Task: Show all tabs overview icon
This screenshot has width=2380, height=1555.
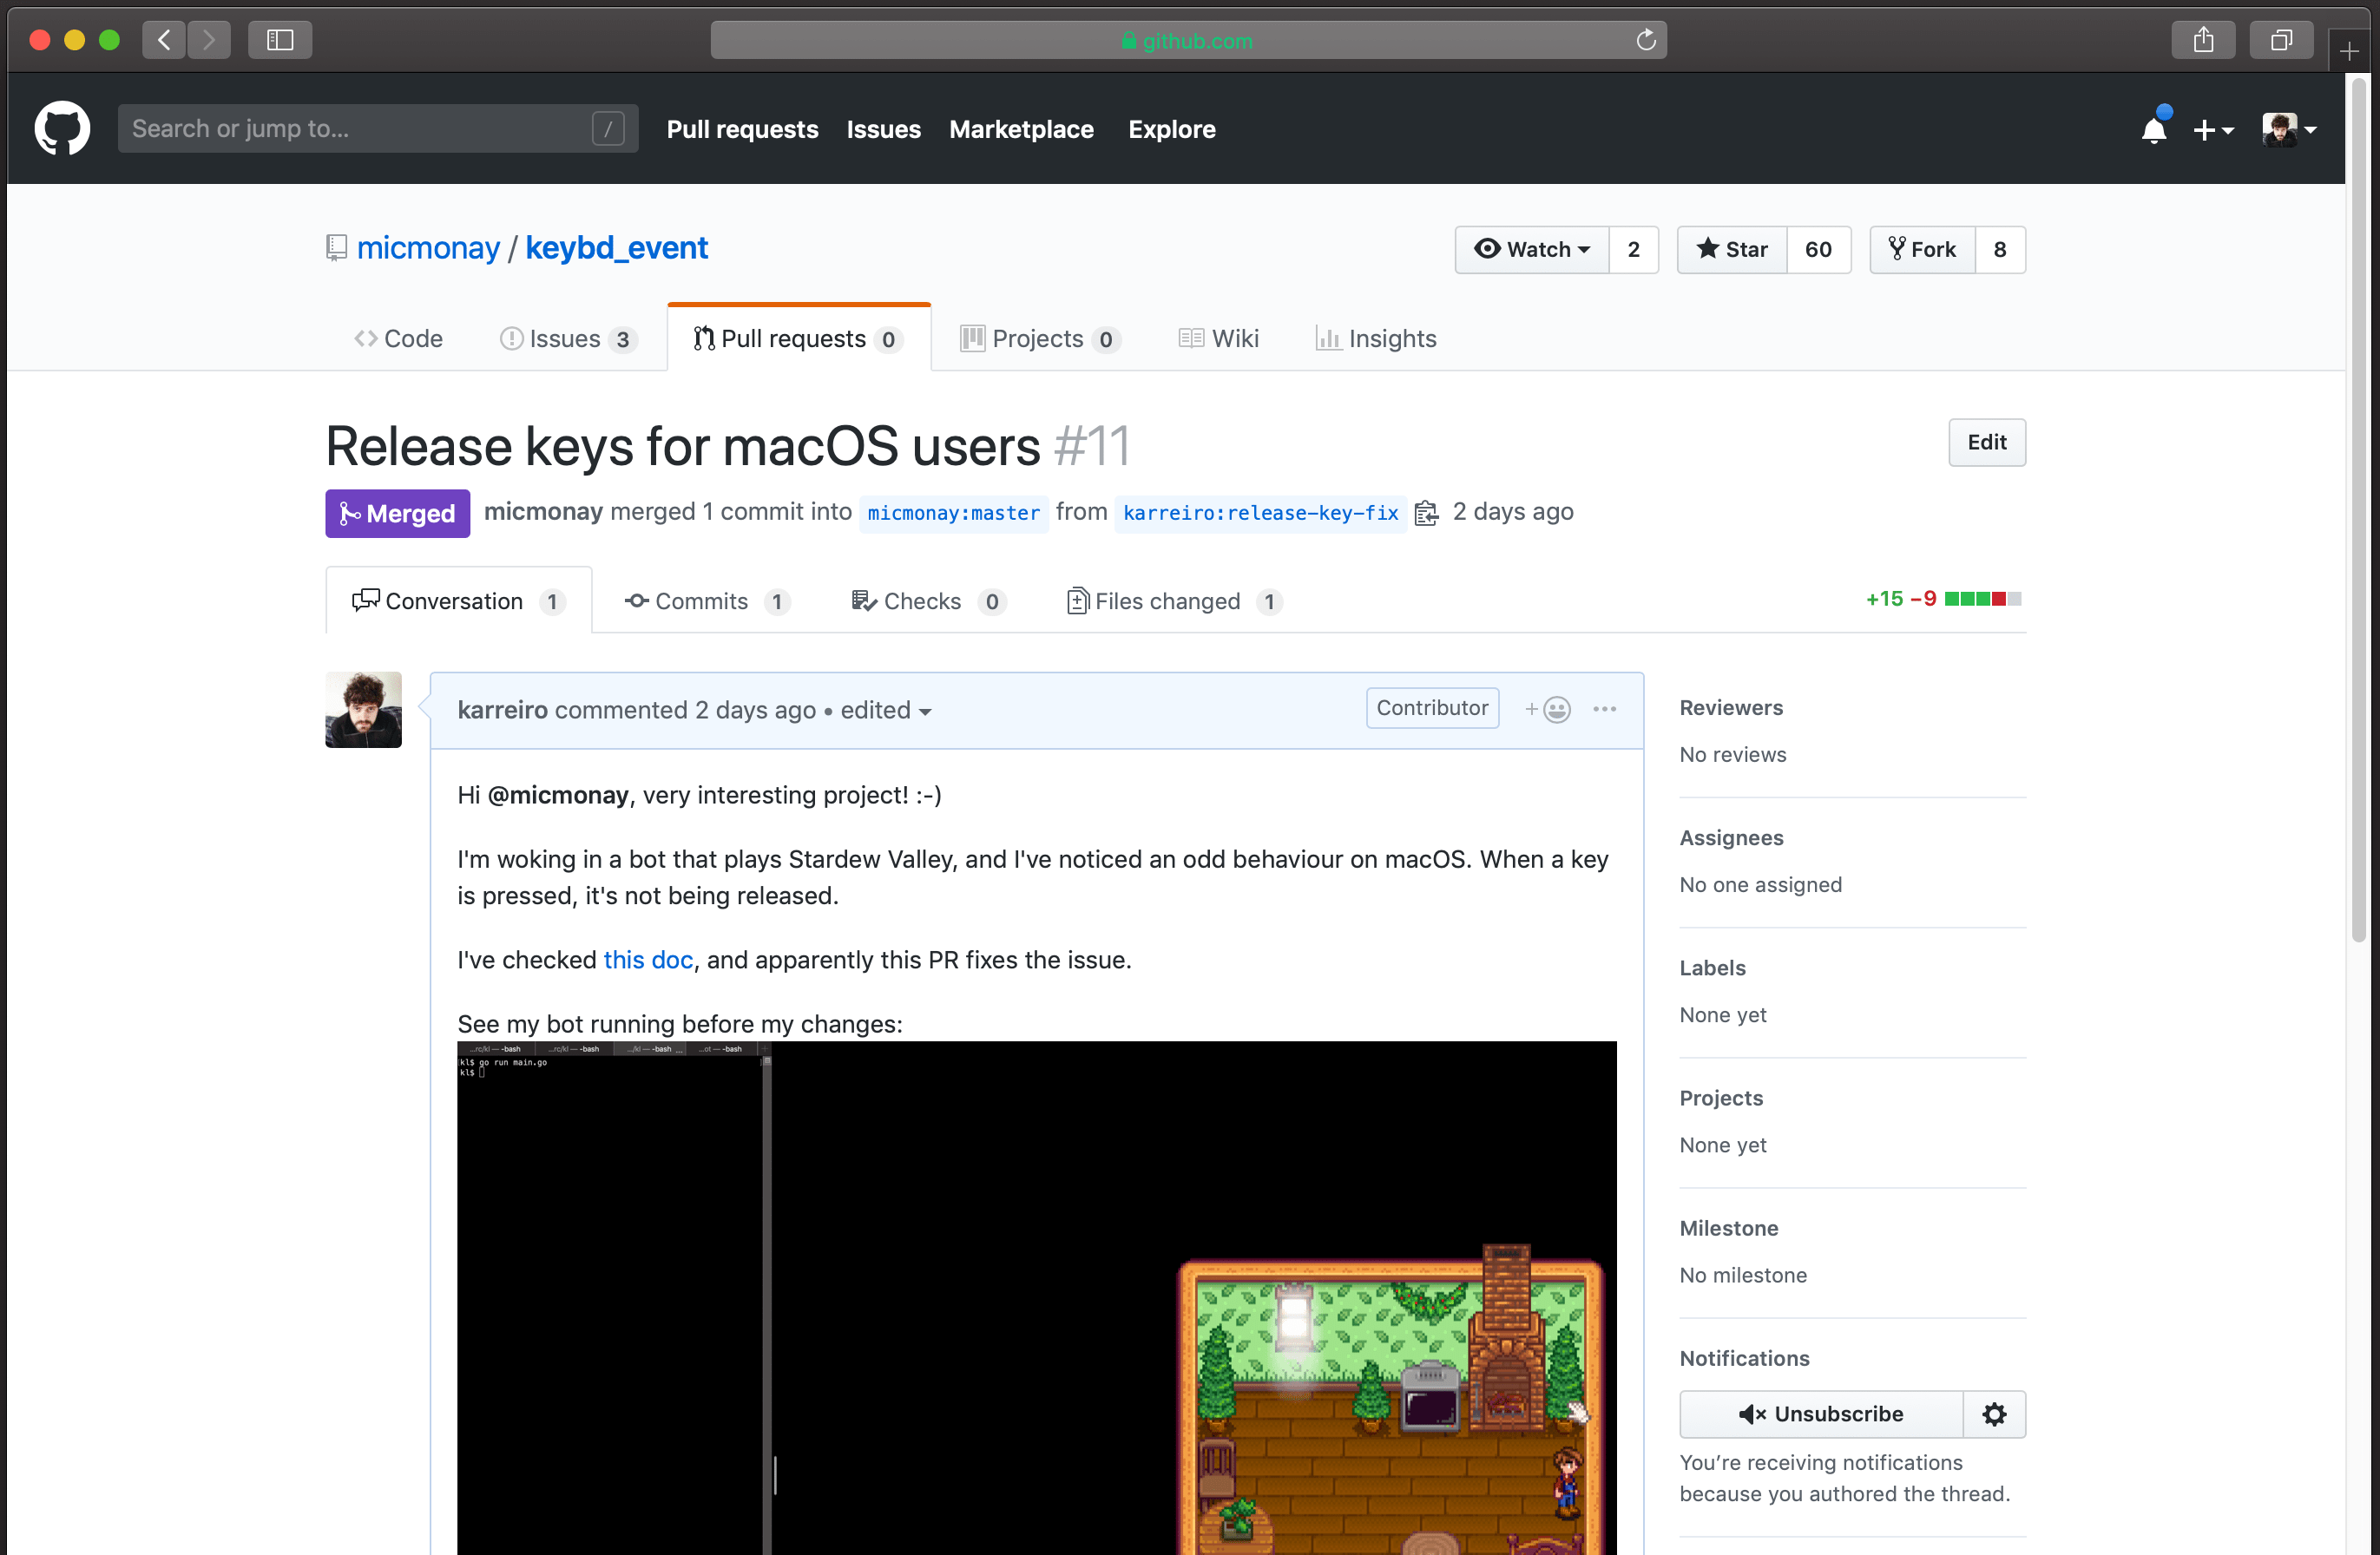Action: click(2281, 40)
